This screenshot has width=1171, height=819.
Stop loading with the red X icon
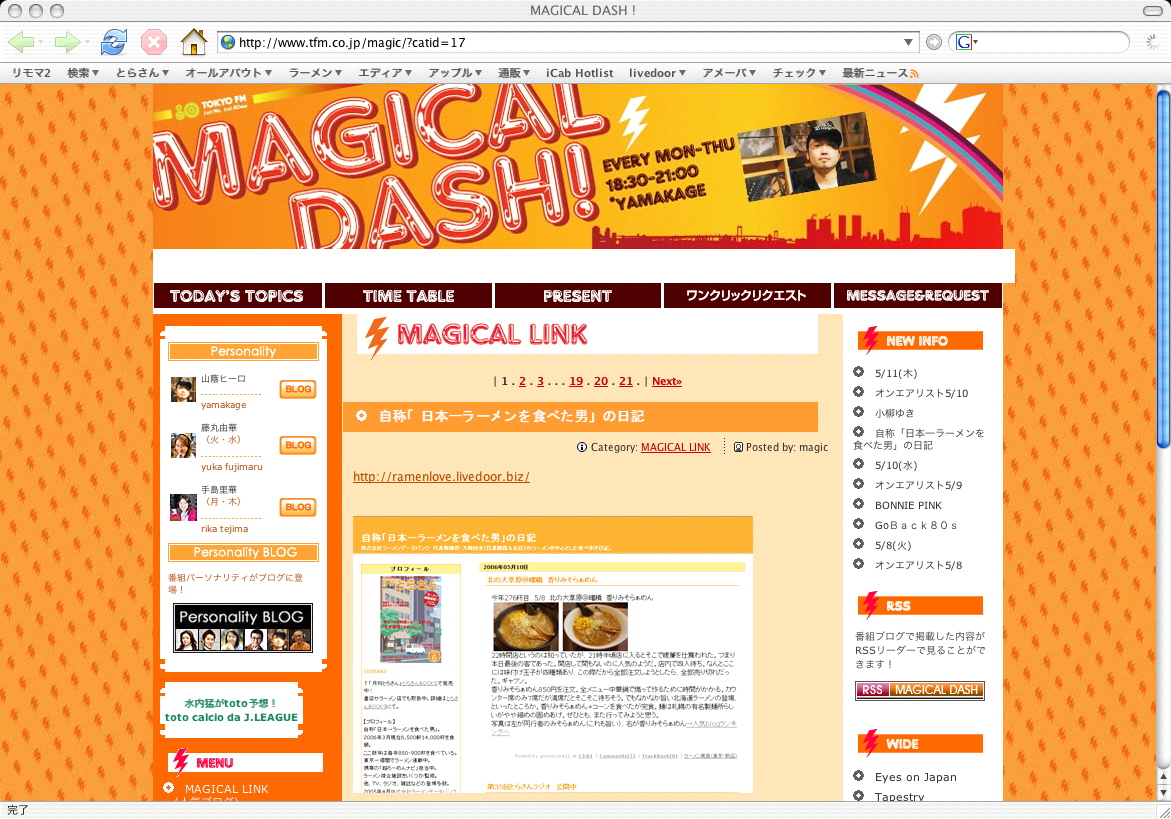point(154,42)
